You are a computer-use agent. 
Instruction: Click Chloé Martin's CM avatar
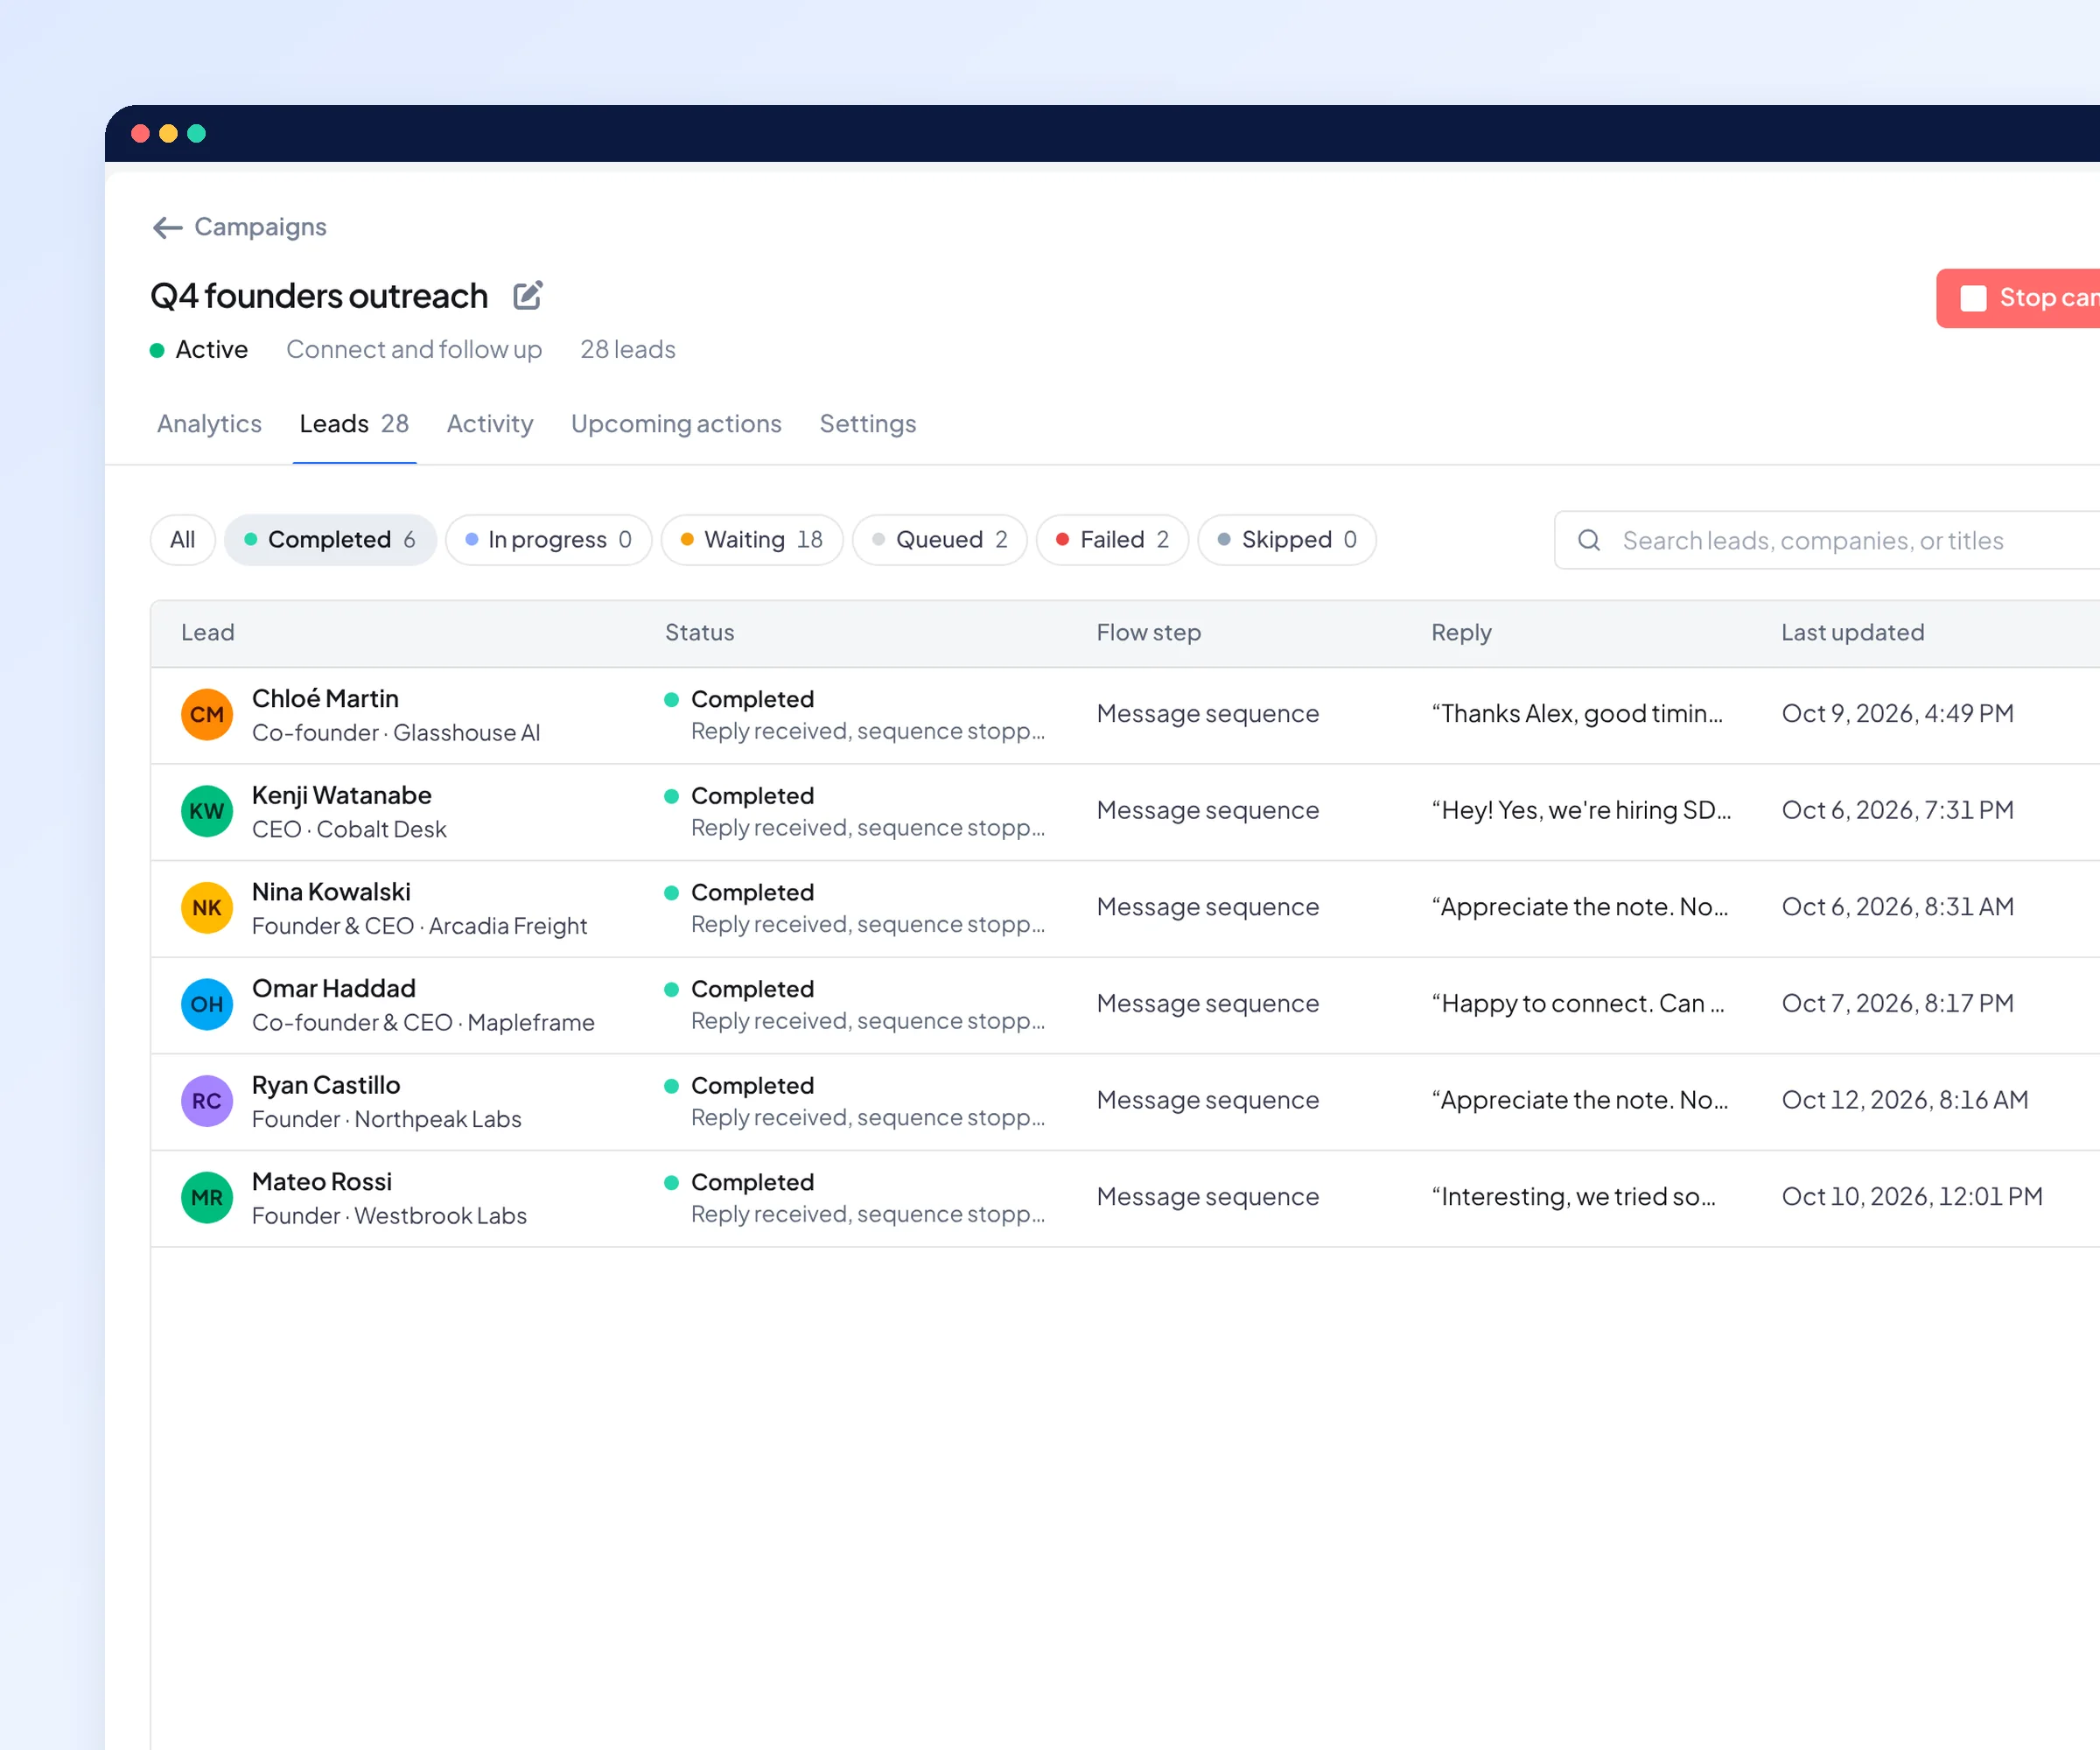[207, 714]
